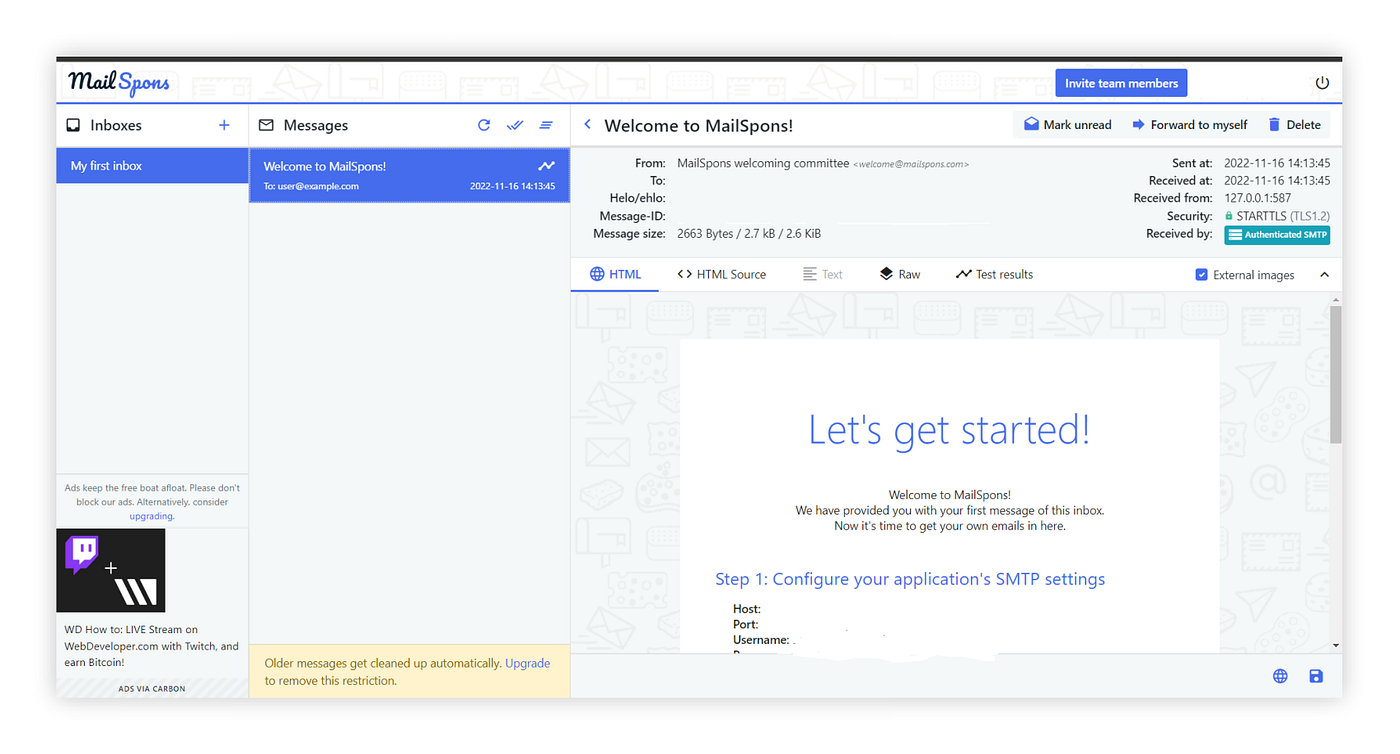
Task: Refresh the messages list
Action: pyautogui.click(x=484, y=125)
